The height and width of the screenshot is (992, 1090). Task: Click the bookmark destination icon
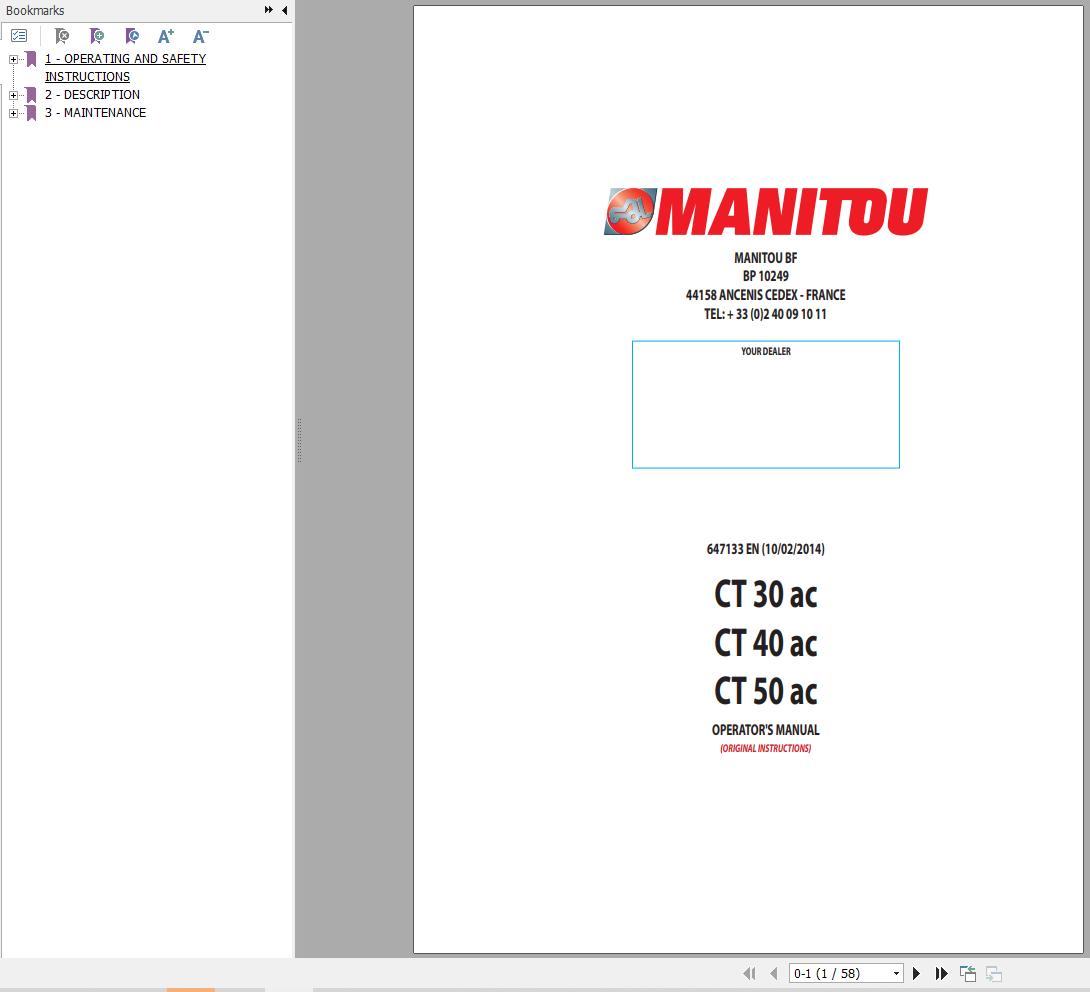tap(132, 36)
